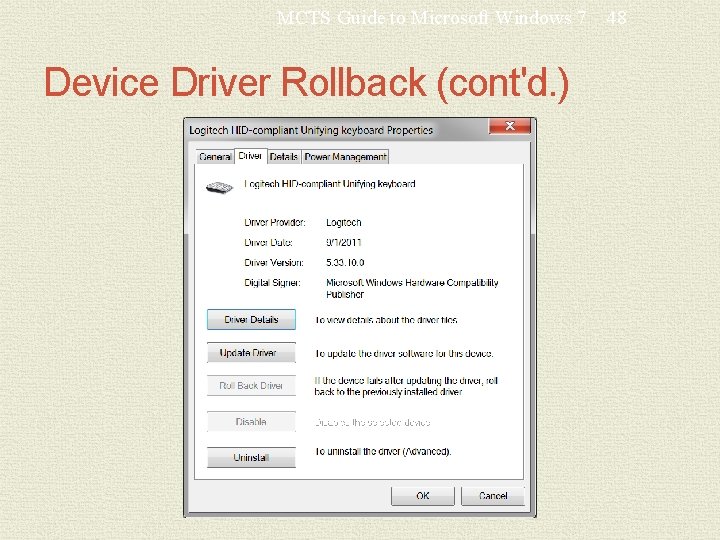This screenshot has height=540, width=720.
Task: Click the Disable button
Action: pos(251,422)
